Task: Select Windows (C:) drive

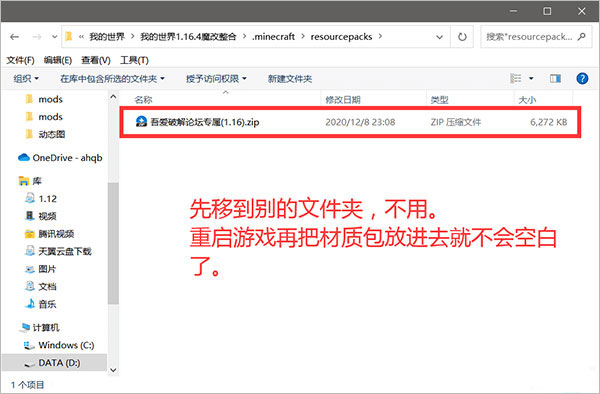Action: [x=59, y=345]
